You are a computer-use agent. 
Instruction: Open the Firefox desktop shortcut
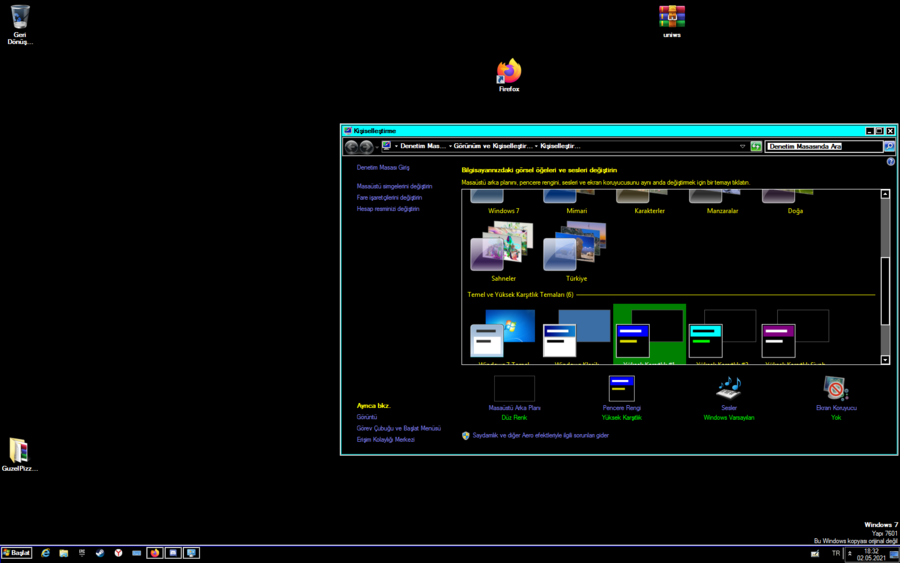point(509,75)
